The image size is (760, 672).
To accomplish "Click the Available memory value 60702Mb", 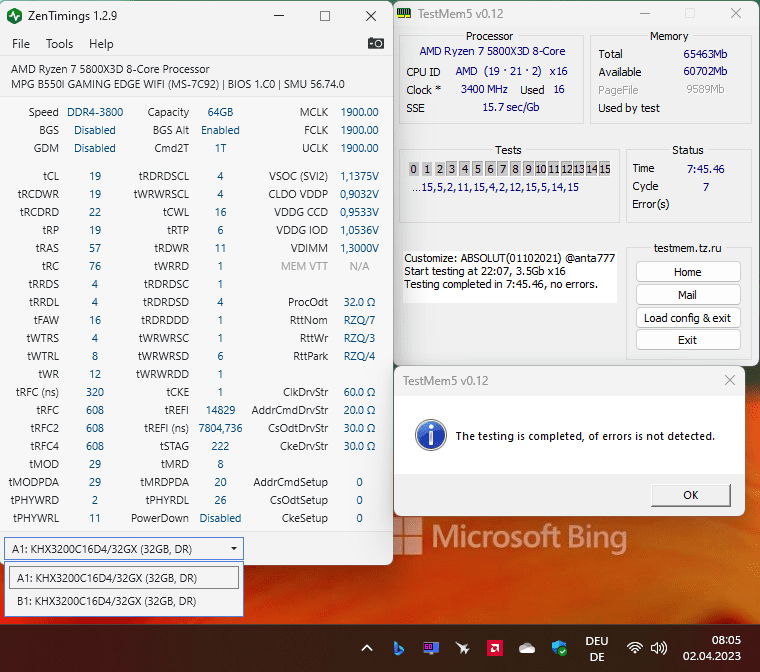I will [x=705, y=71].
